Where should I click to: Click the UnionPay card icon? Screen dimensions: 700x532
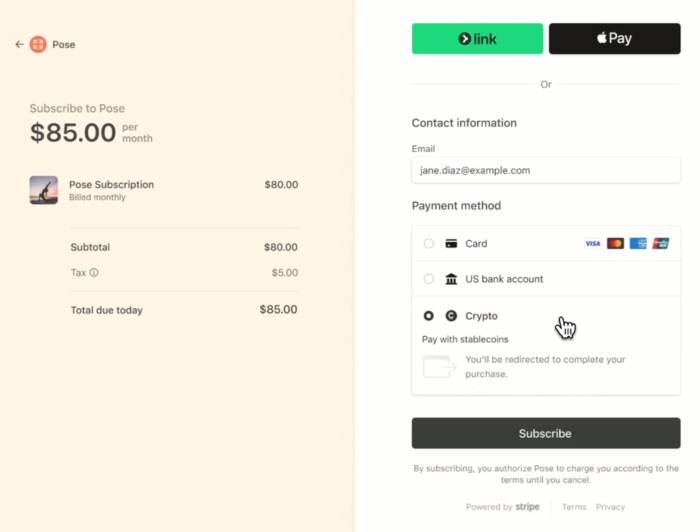(660, 243)
